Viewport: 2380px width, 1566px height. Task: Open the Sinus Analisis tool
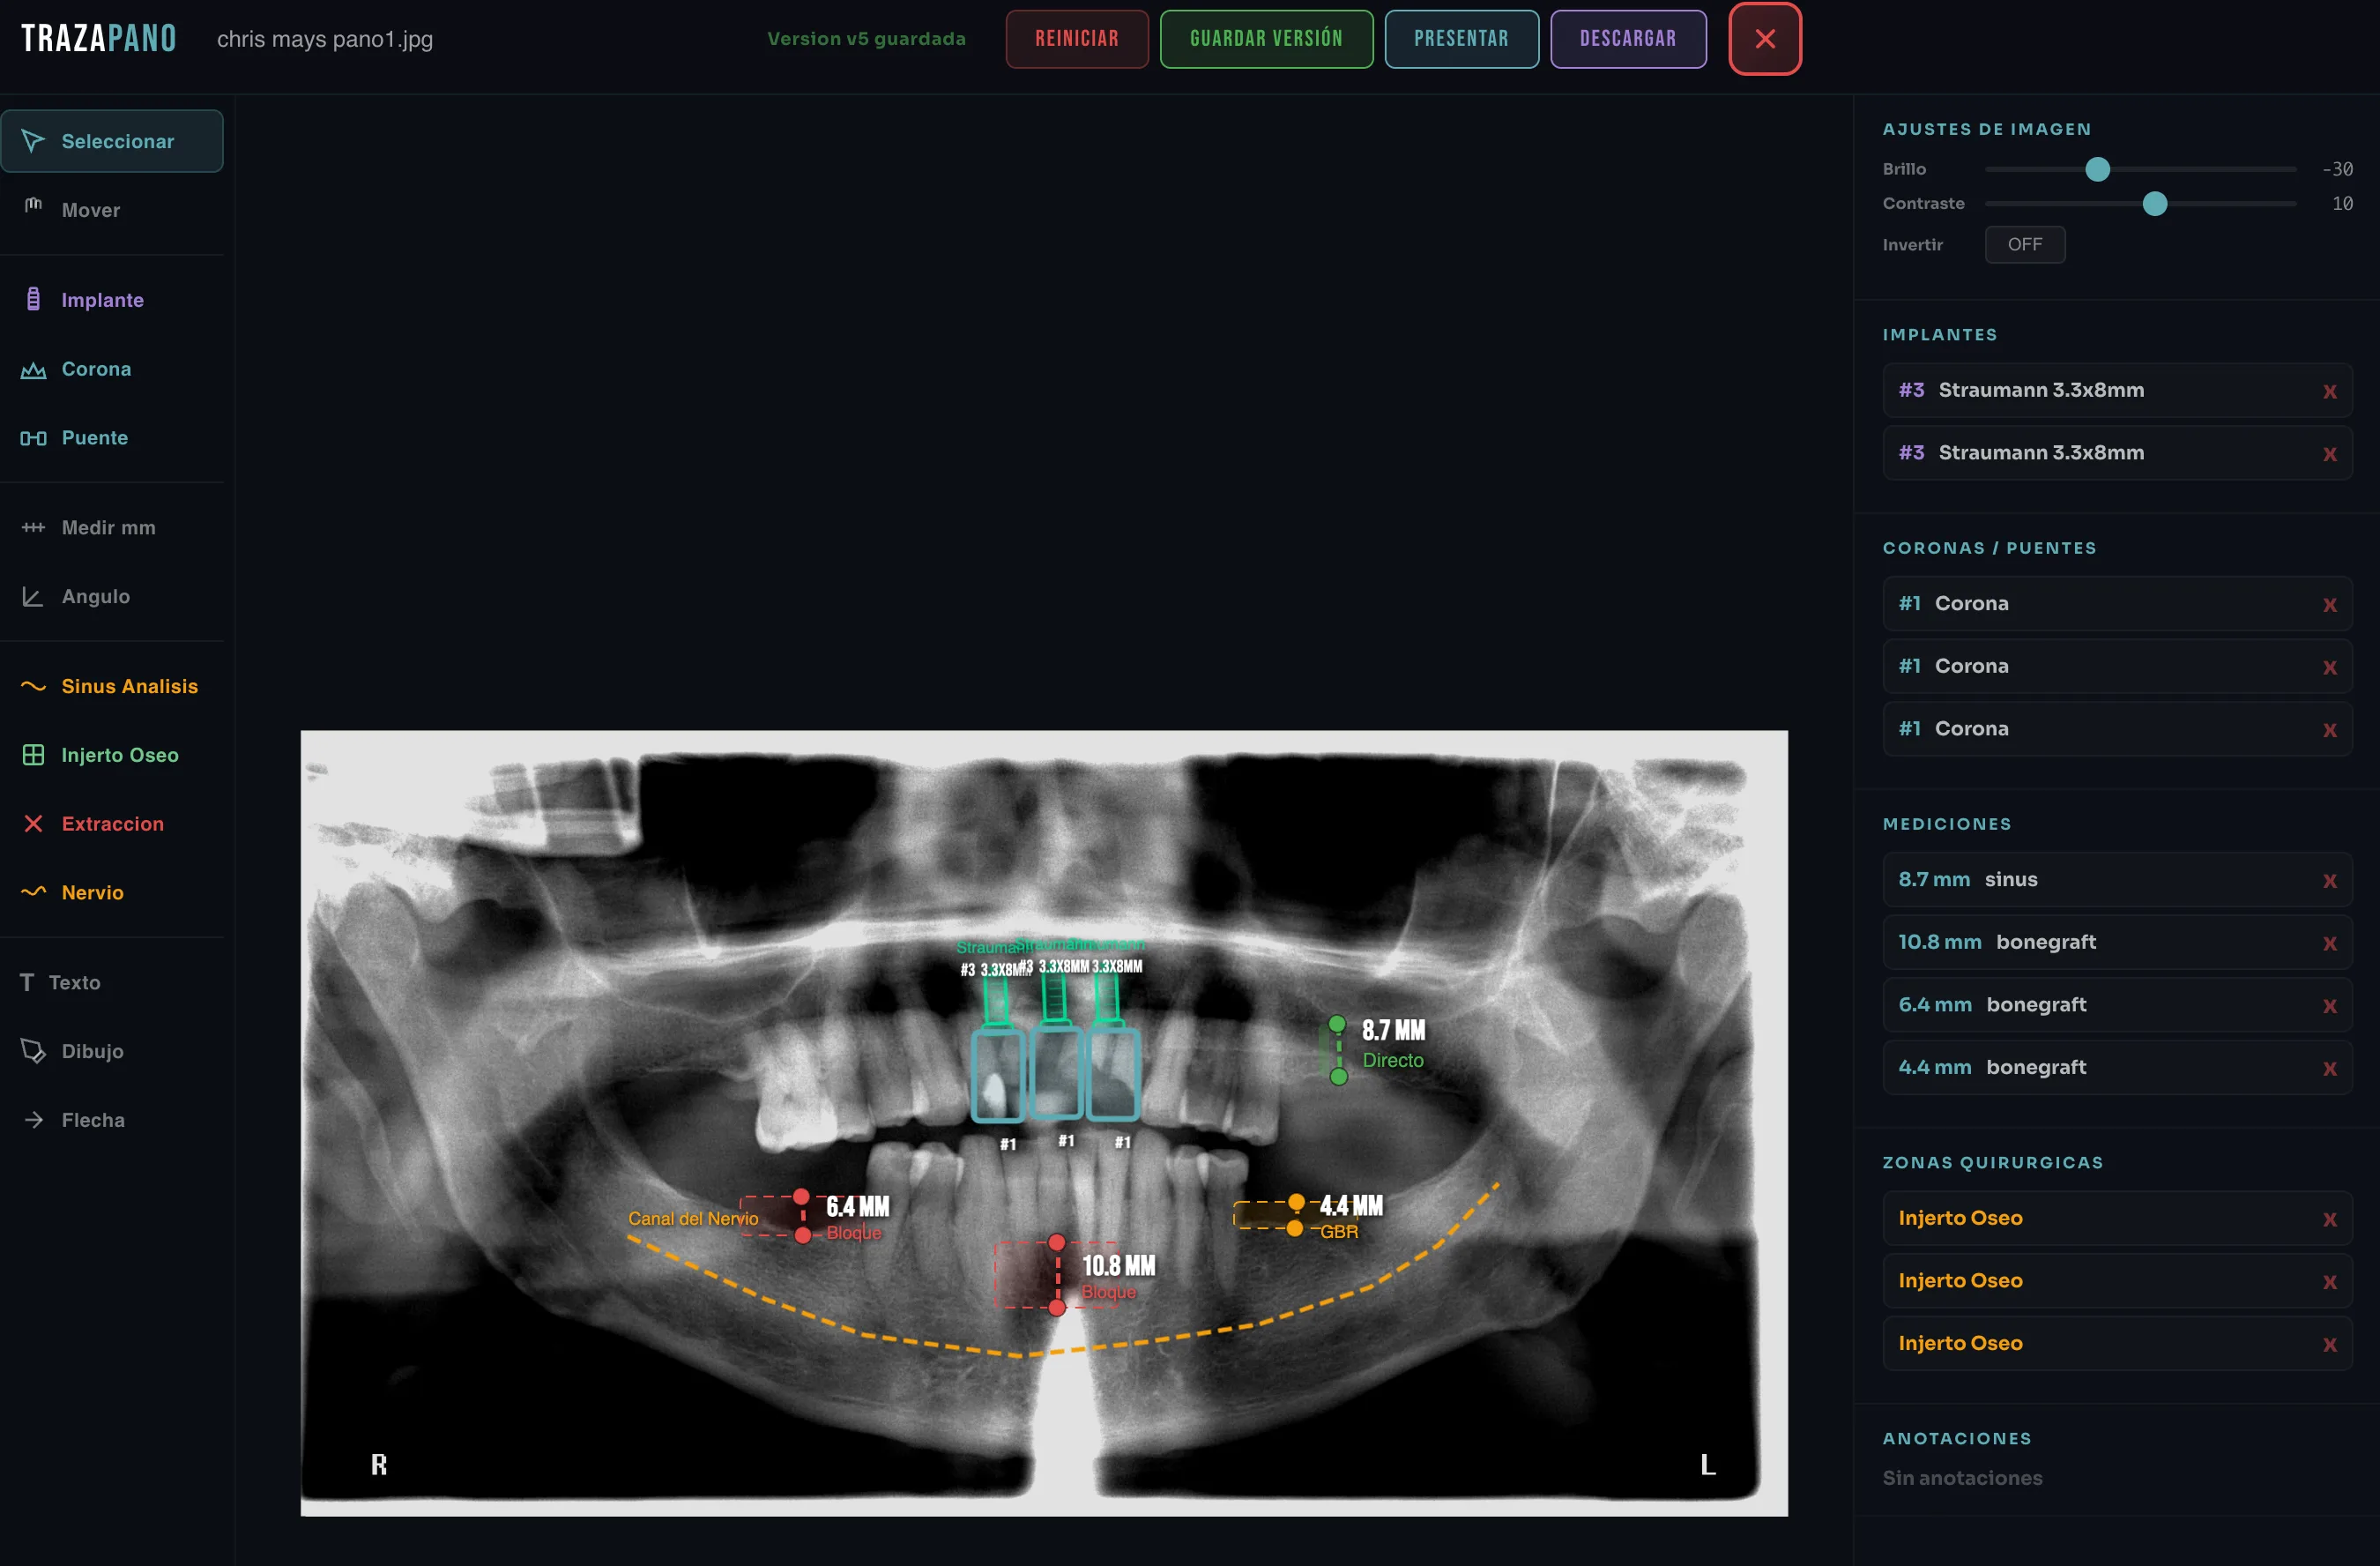[x=130, y=686]
